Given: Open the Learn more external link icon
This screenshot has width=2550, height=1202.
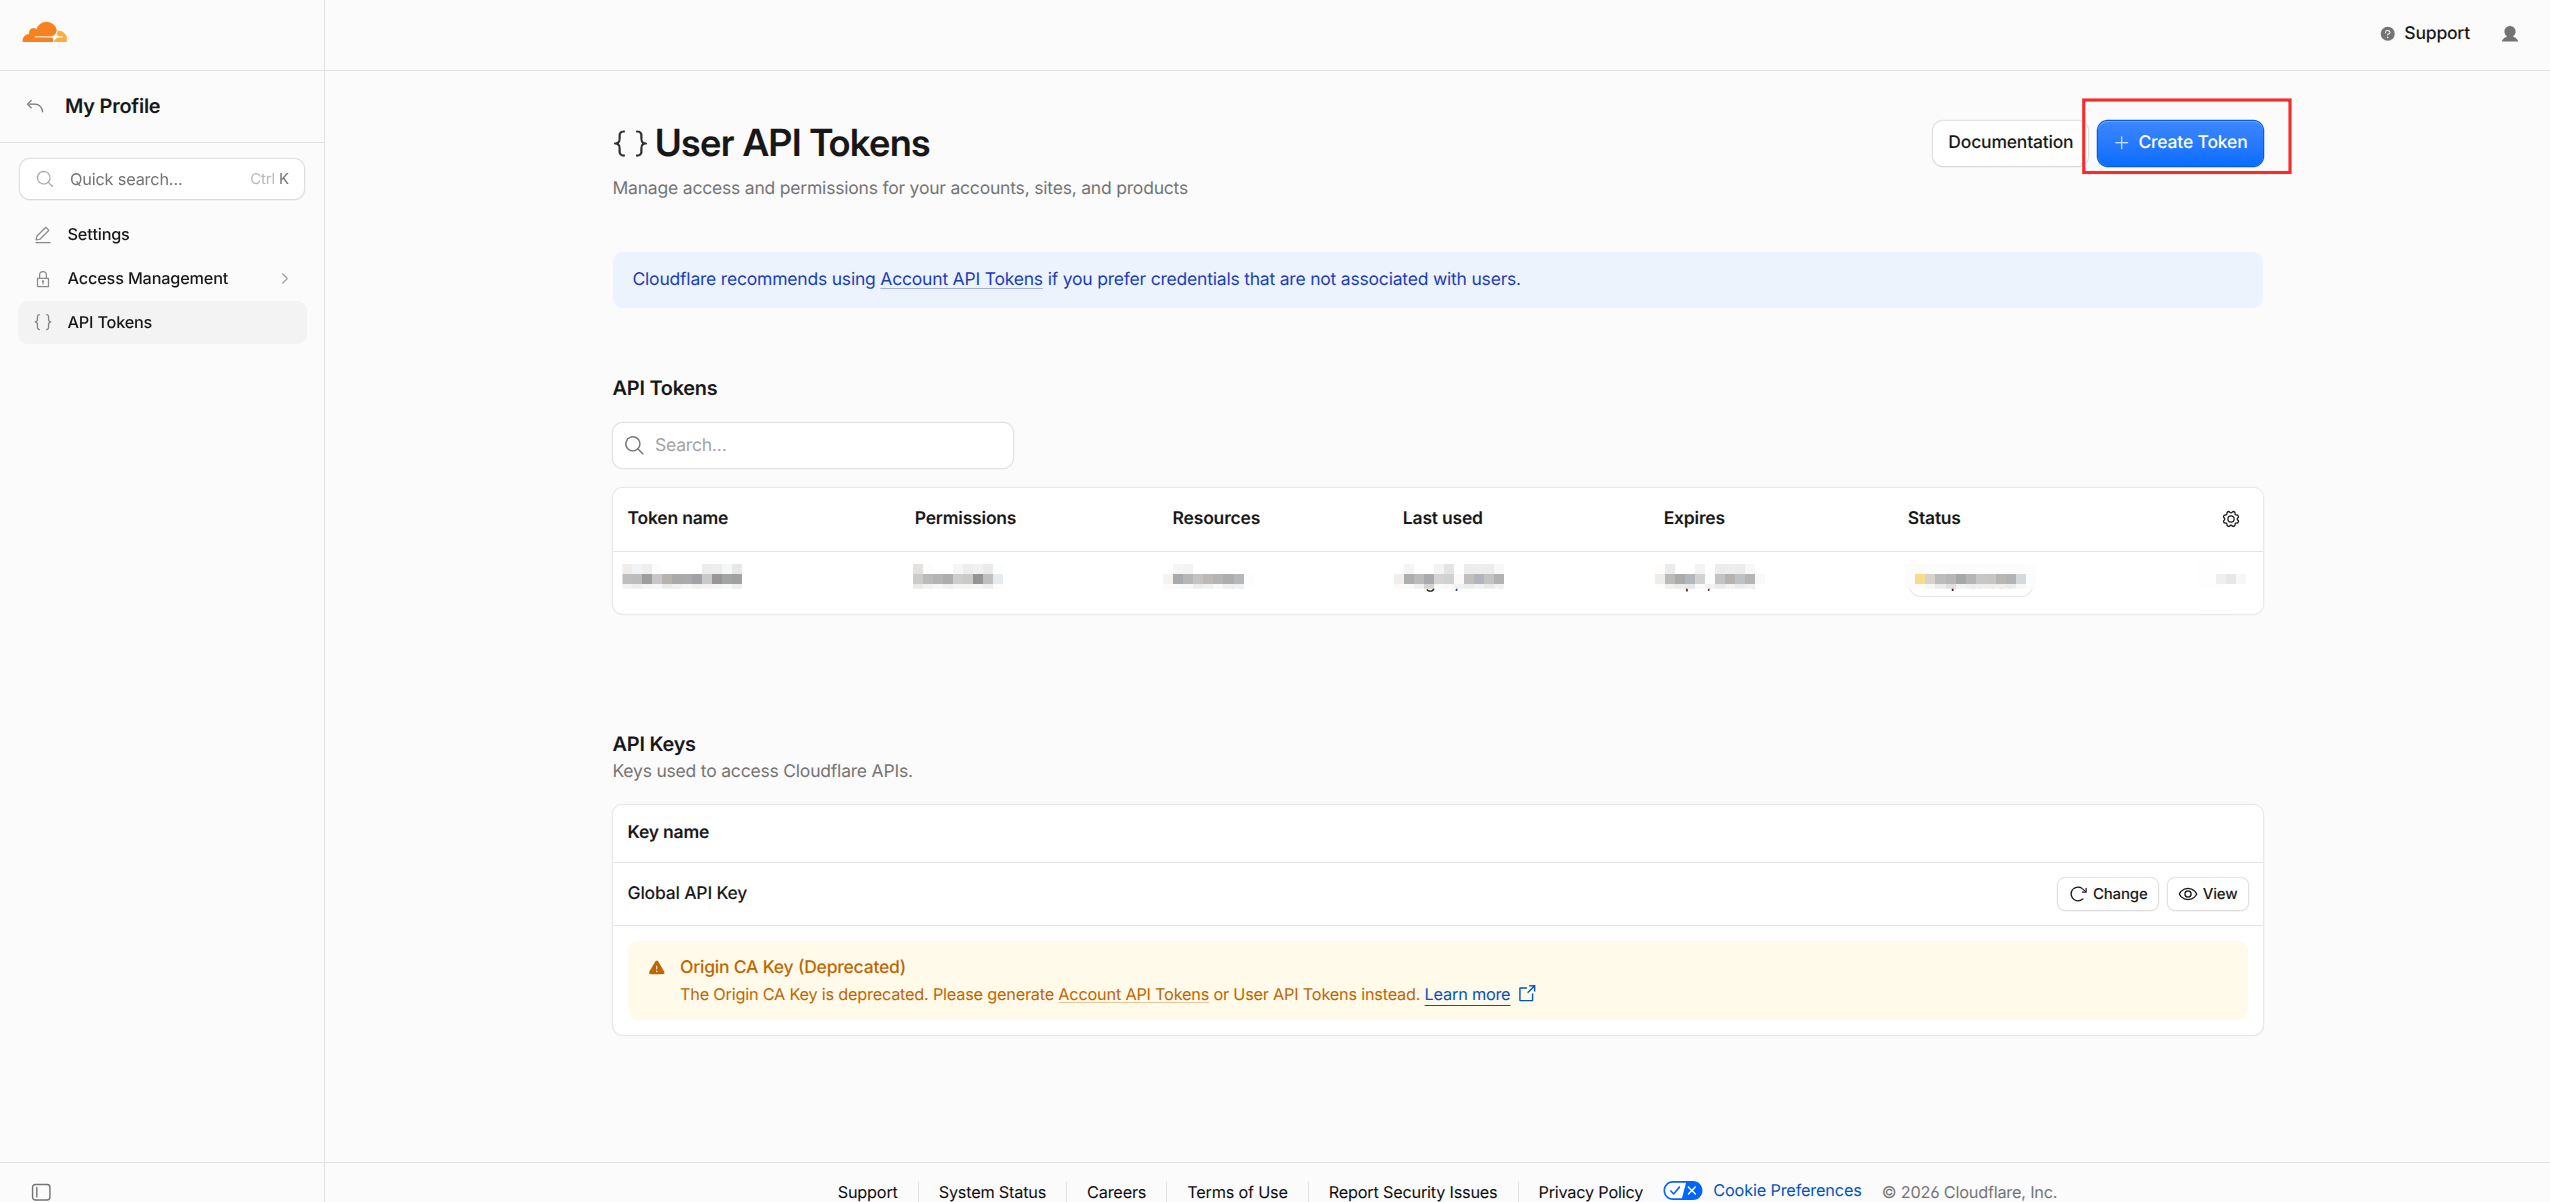Looking at the screenshot, I should (1527, 993).
